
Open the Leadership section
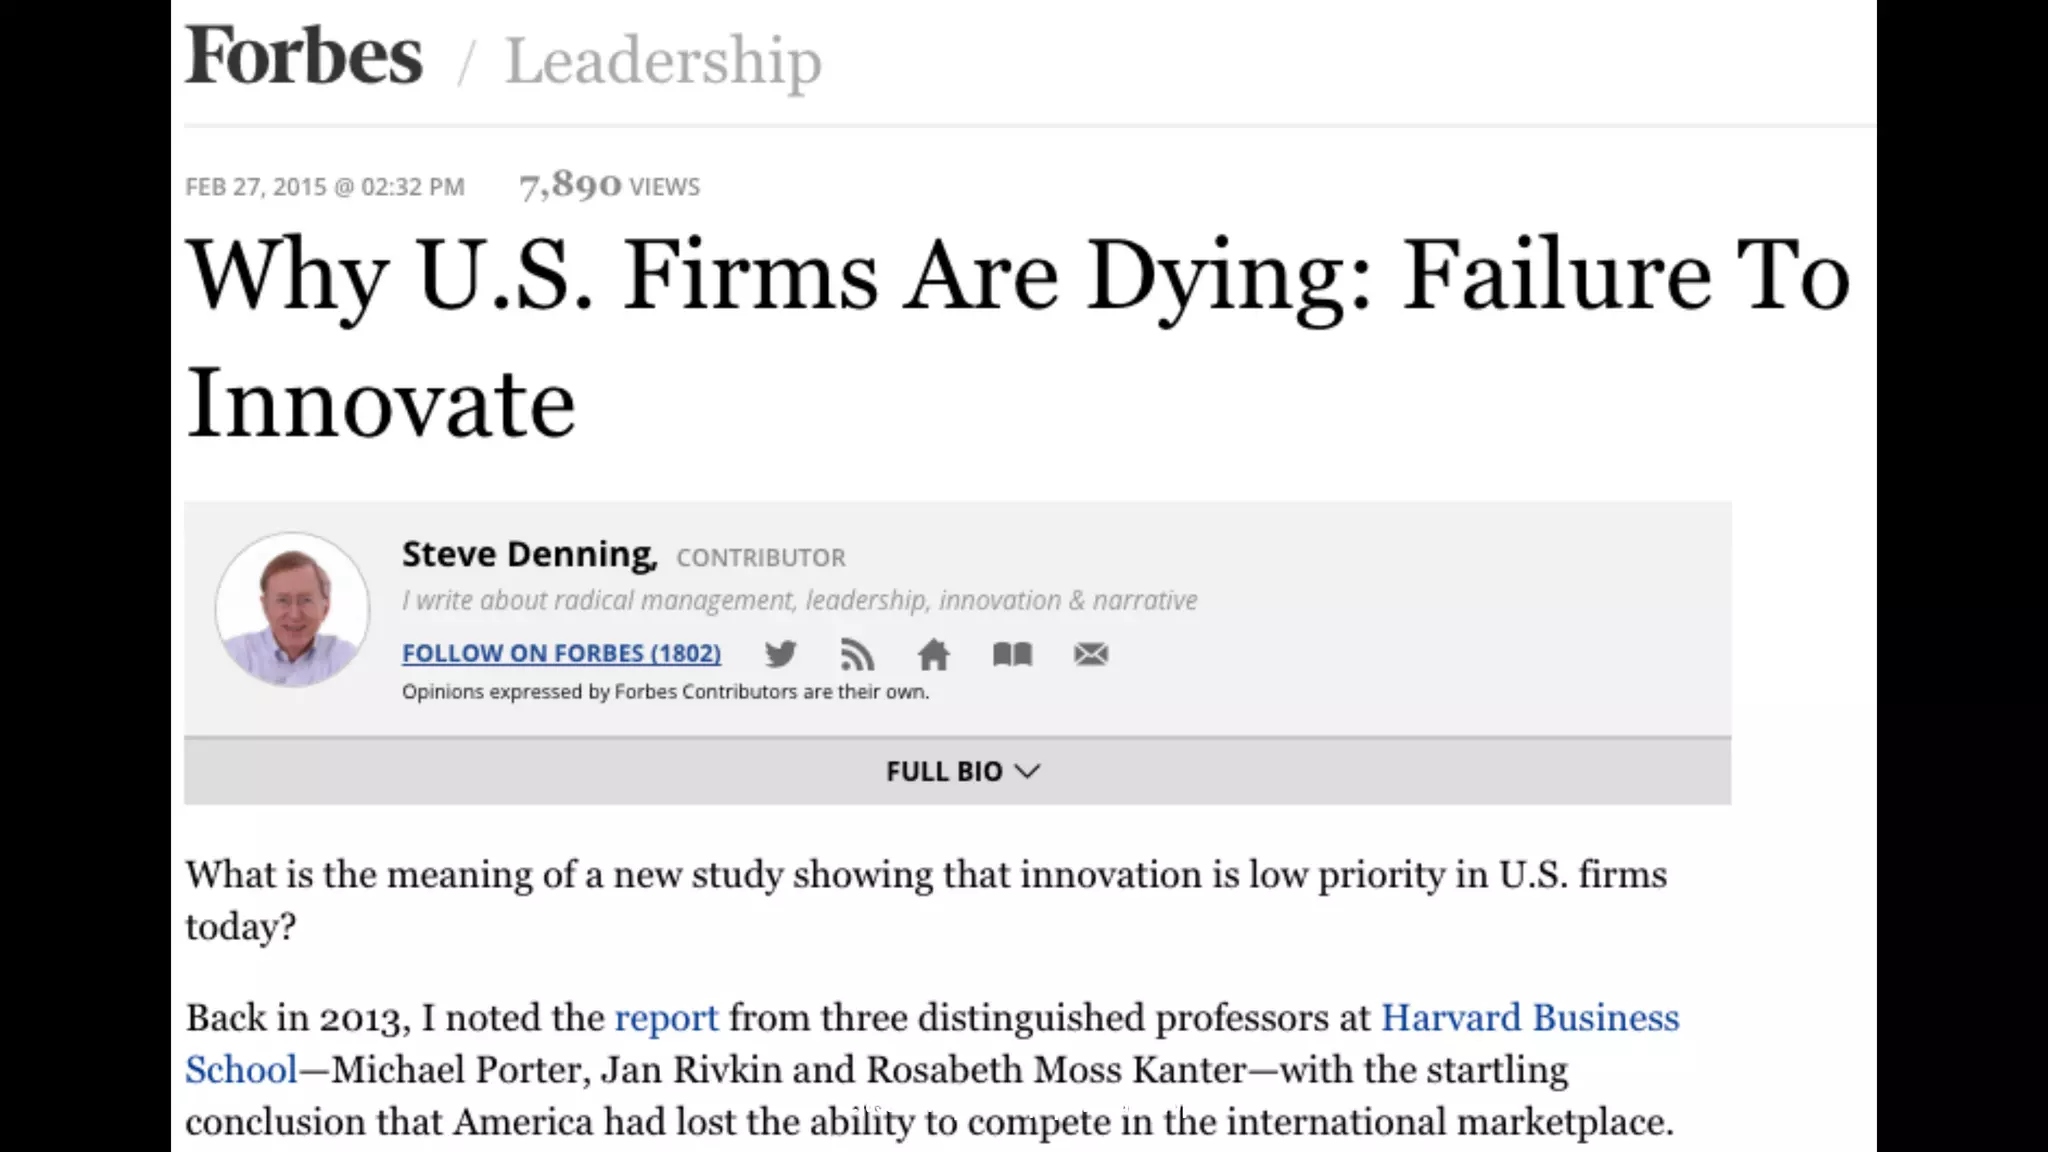click(x=663, y=60)
